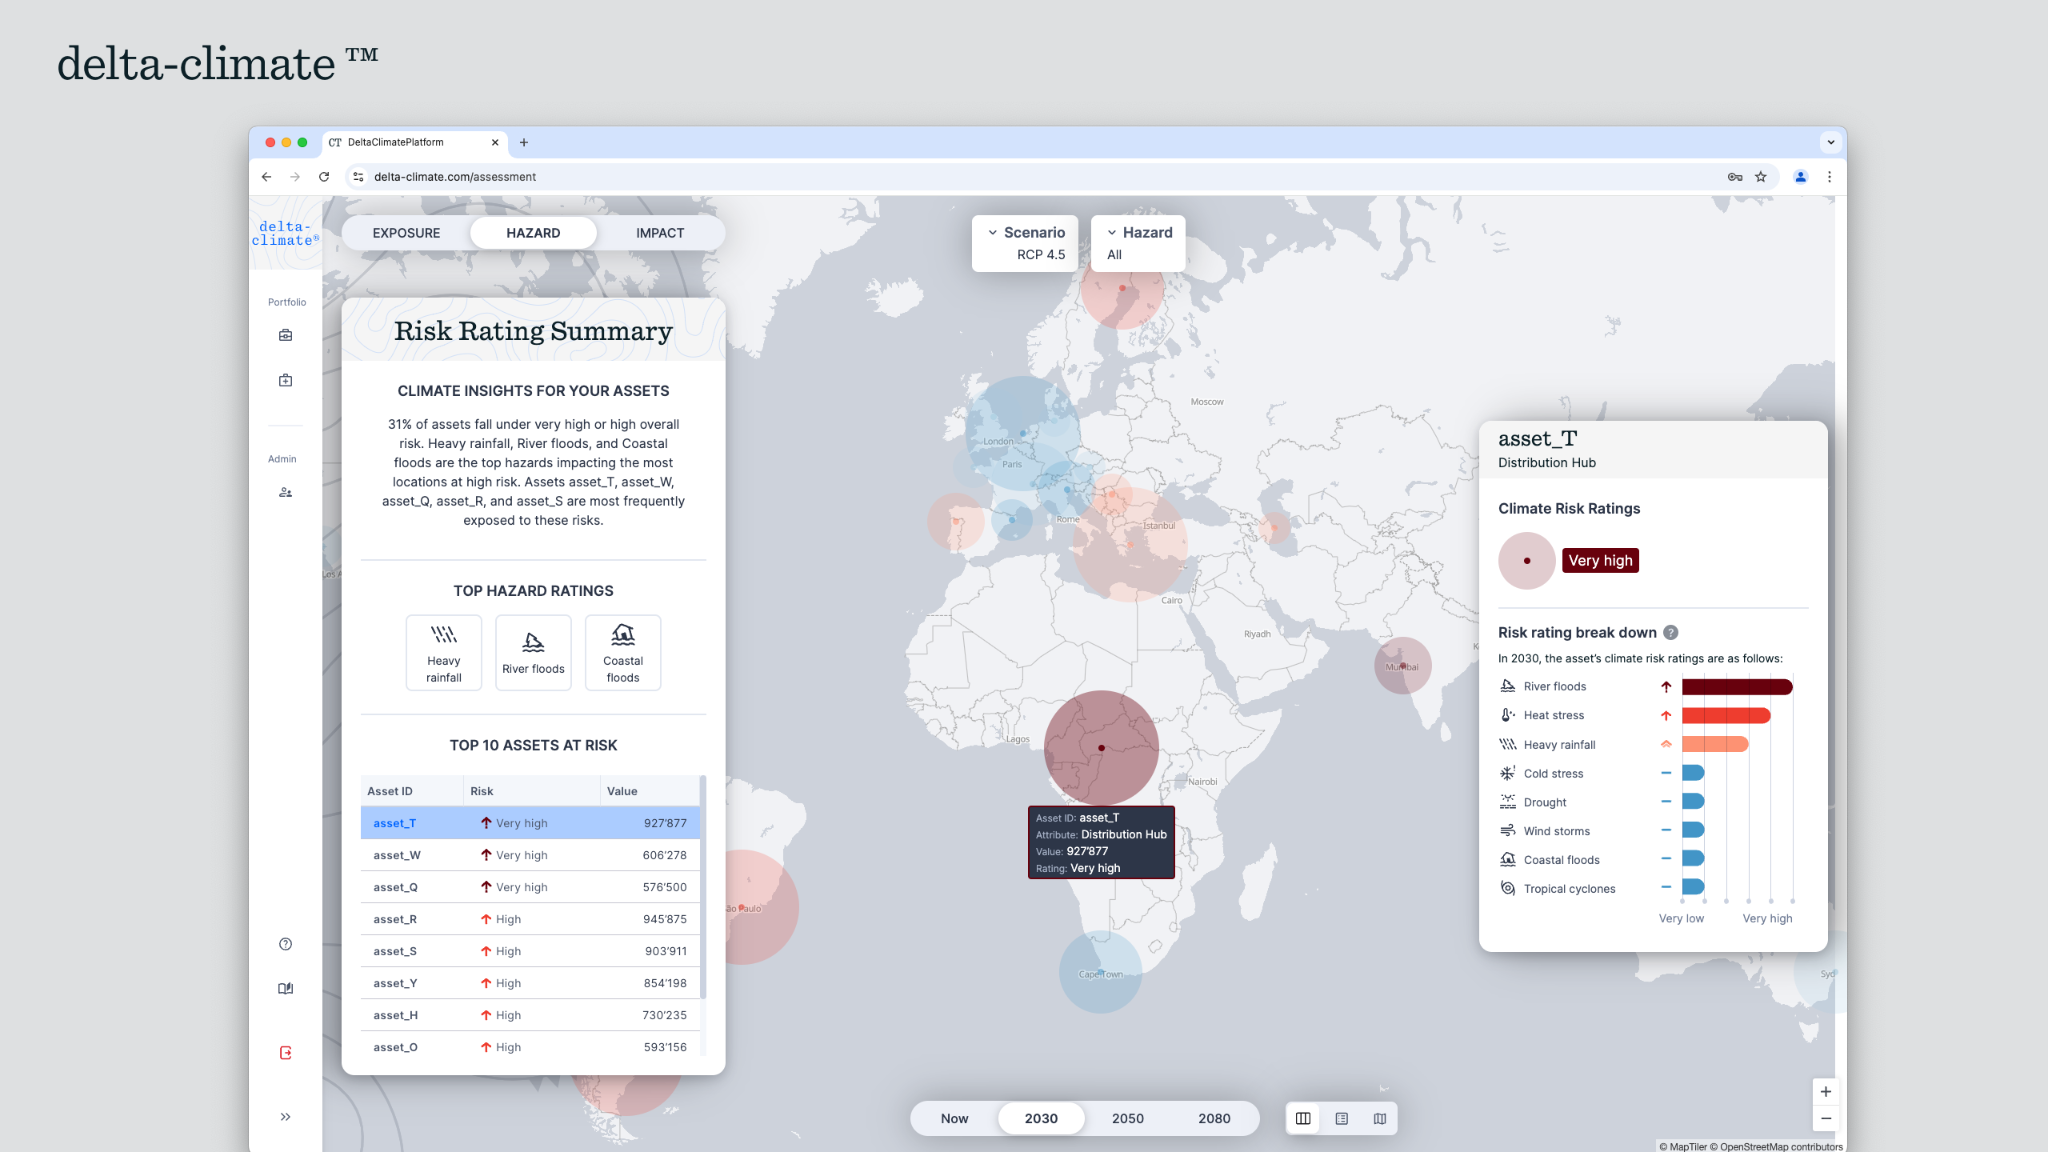The image size is (2048, 1152).
Task: Click the Heat stress red risk bar
Action: [x=1726, y=715]
